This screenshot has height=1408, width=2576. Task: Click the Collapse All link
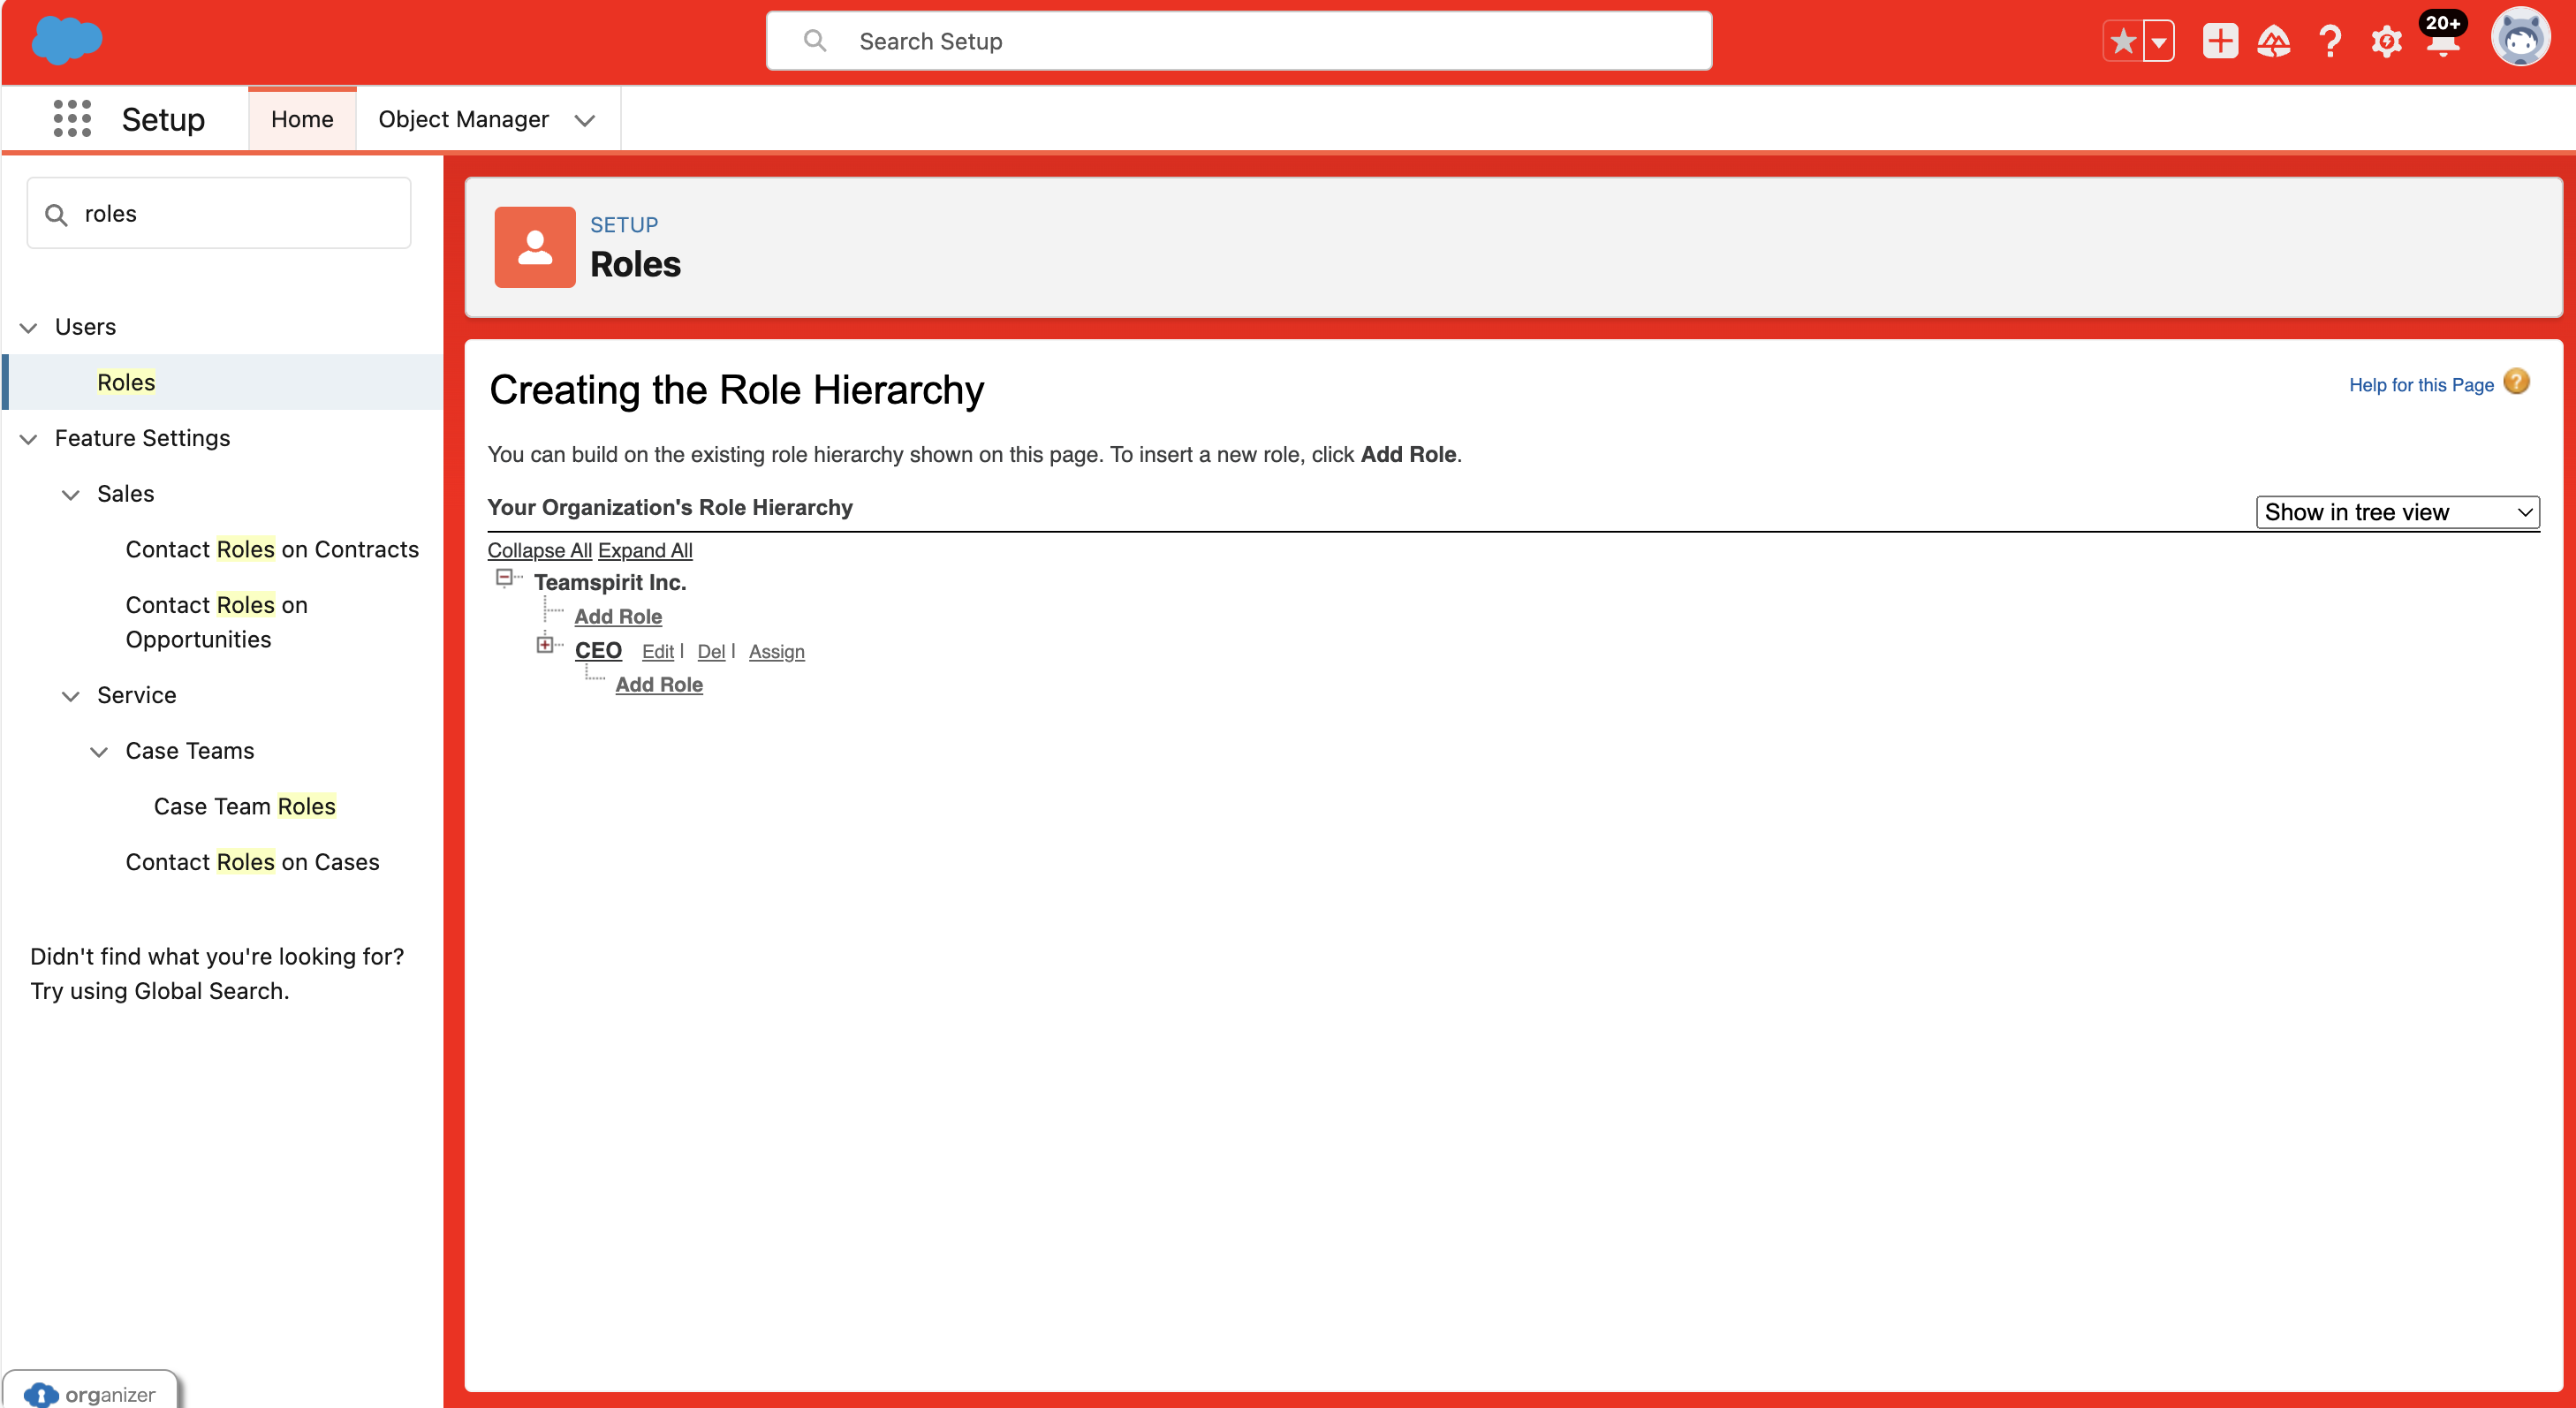[x=540, y=550]
